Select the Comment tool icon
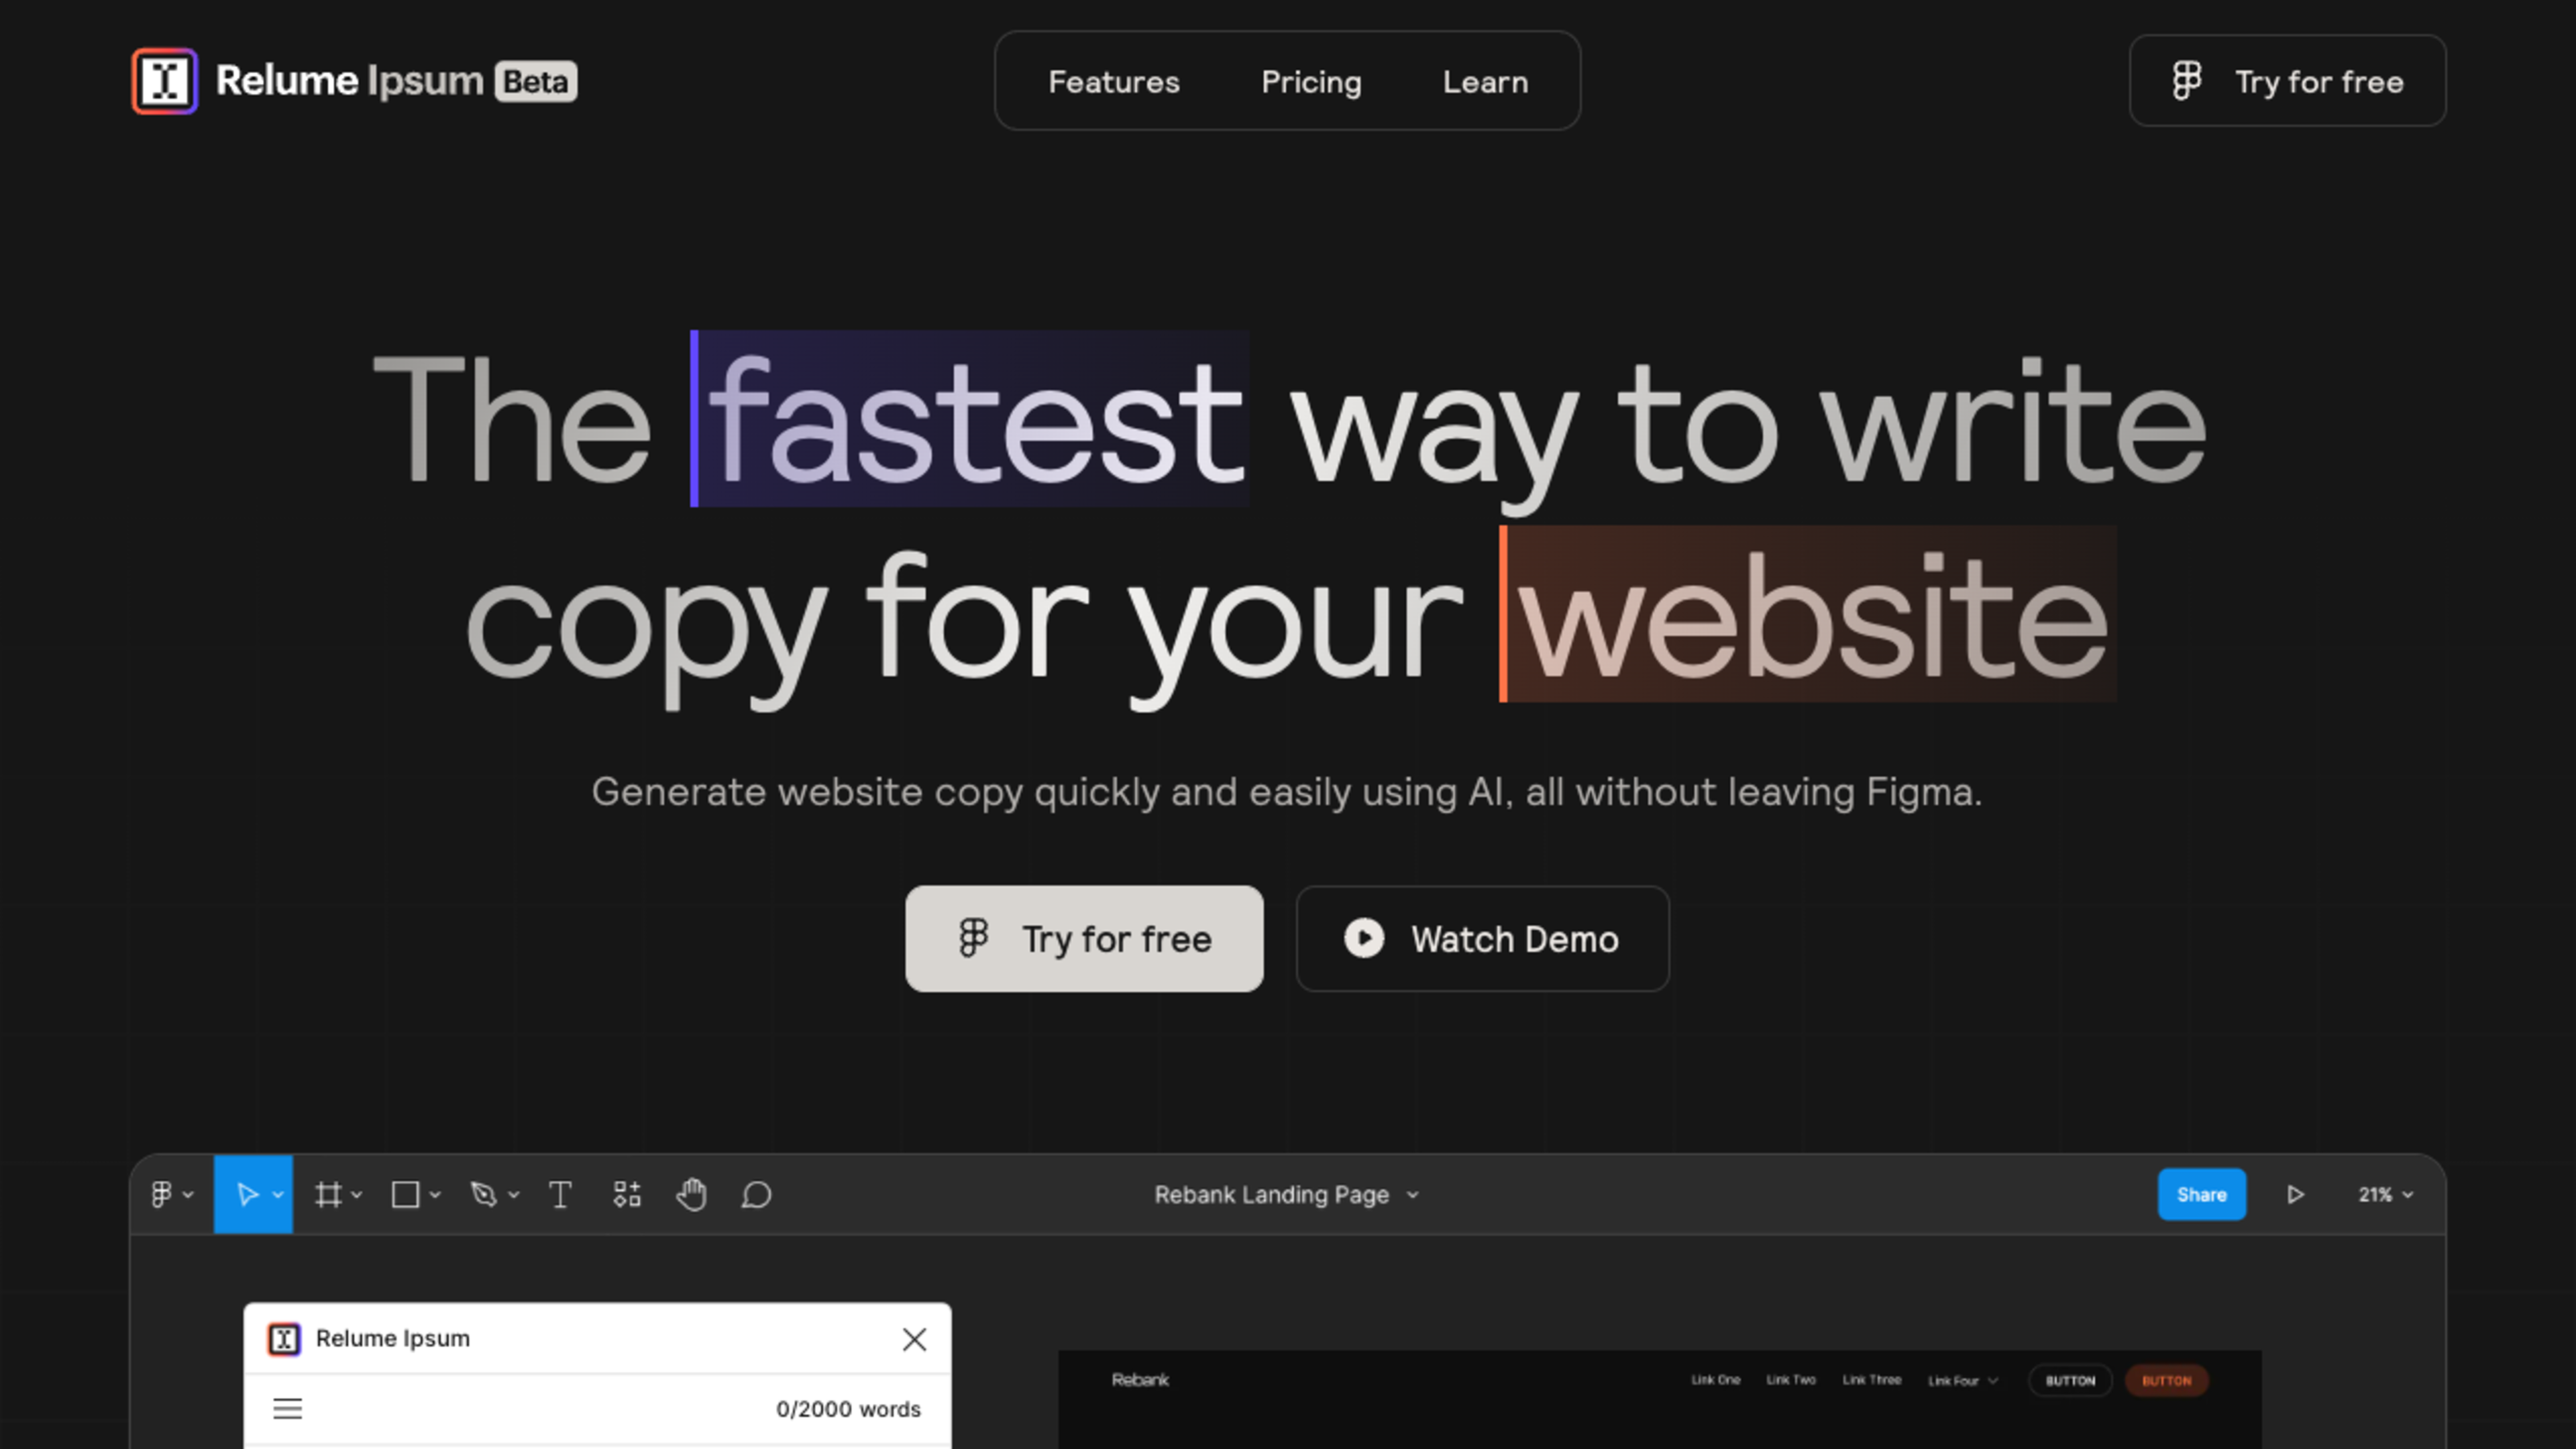Viewport: 2576px width, 1449px height. 756,1194
